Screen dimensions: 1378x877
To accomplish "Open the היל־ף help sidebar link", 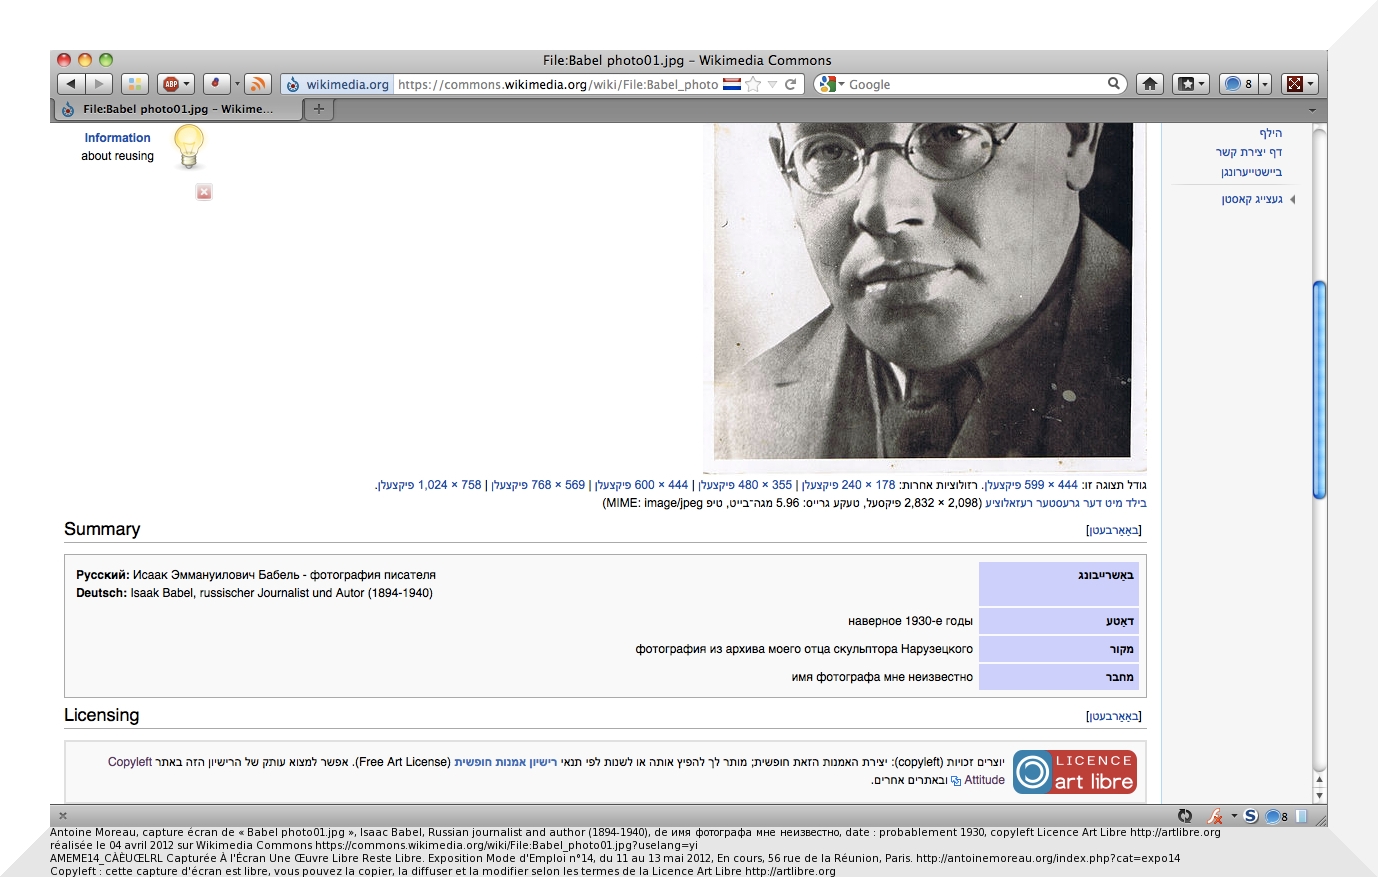I will [x=1270, y=133].
